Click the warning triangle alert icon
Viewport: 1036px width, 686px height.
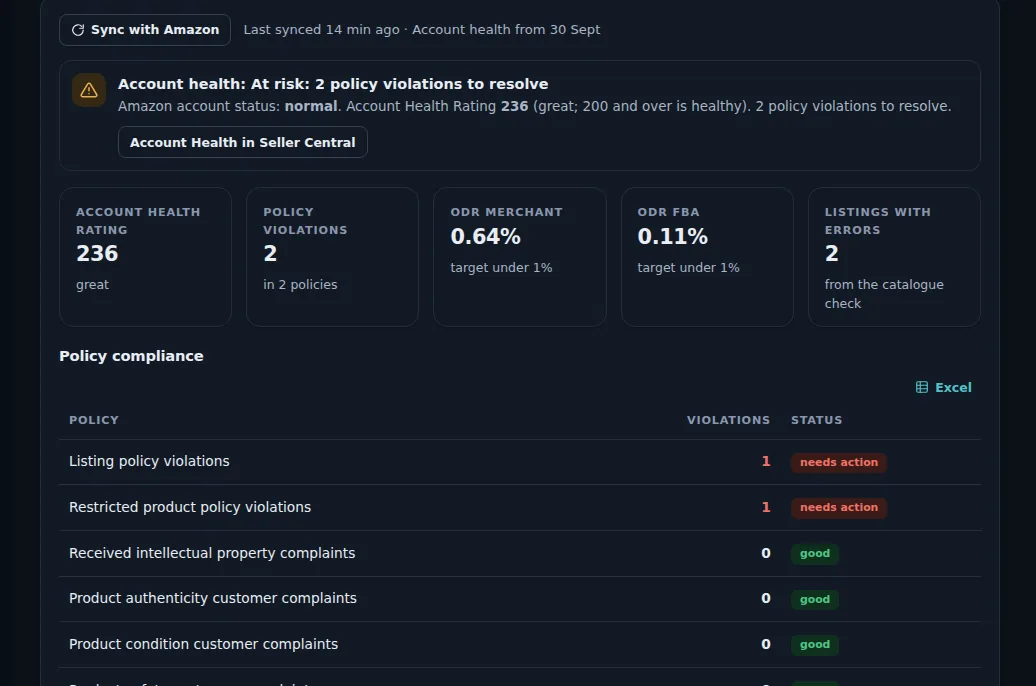tap(89, 90)
